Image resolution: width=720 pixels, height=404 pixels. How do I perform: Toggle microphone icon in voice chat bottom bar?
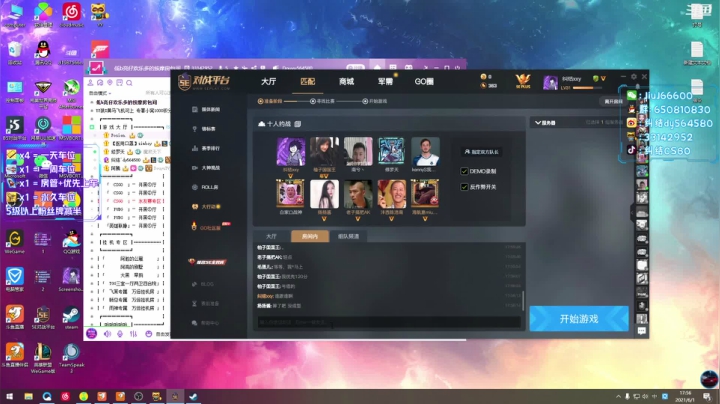tap(120, 334)
